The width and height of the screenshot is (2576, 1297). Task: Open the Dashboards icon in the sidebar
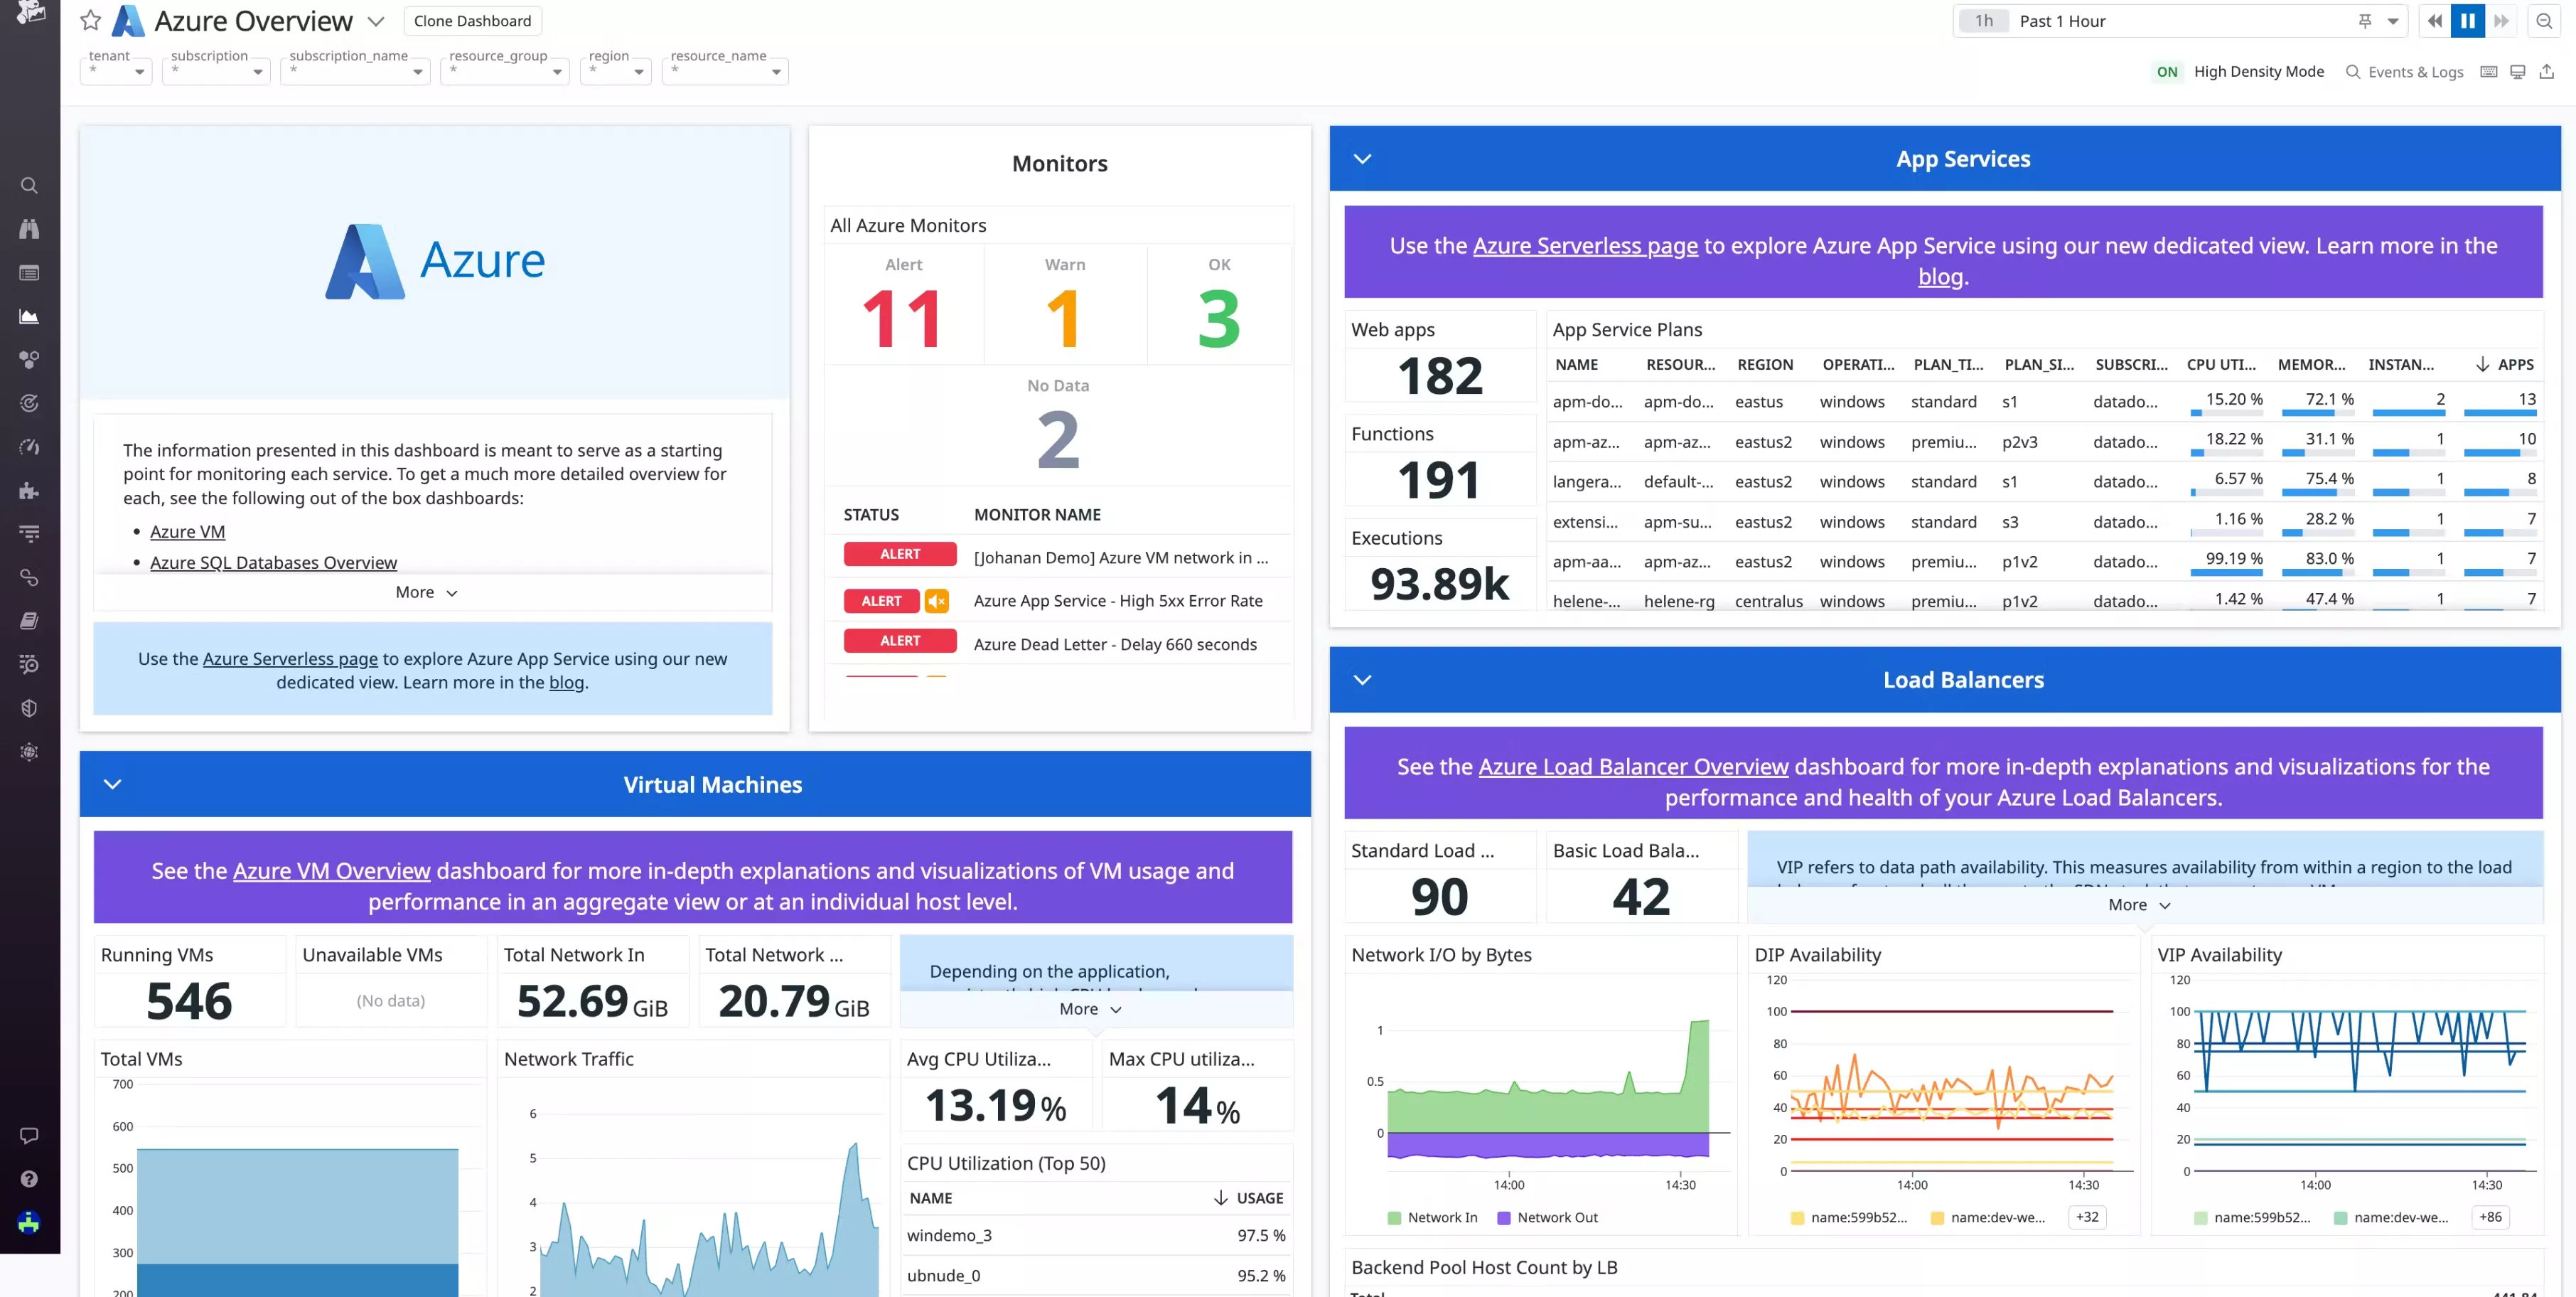29,273
